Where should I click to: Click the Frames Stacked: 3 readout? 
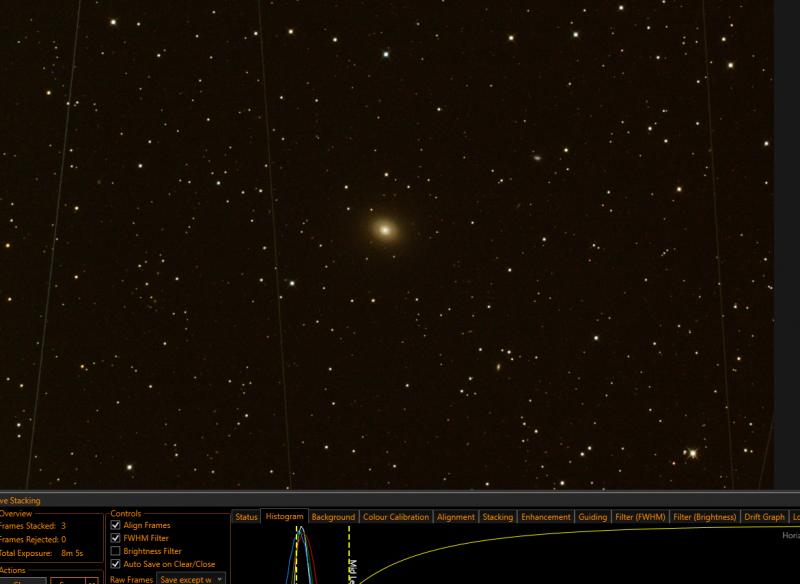(x=33, y=525)
